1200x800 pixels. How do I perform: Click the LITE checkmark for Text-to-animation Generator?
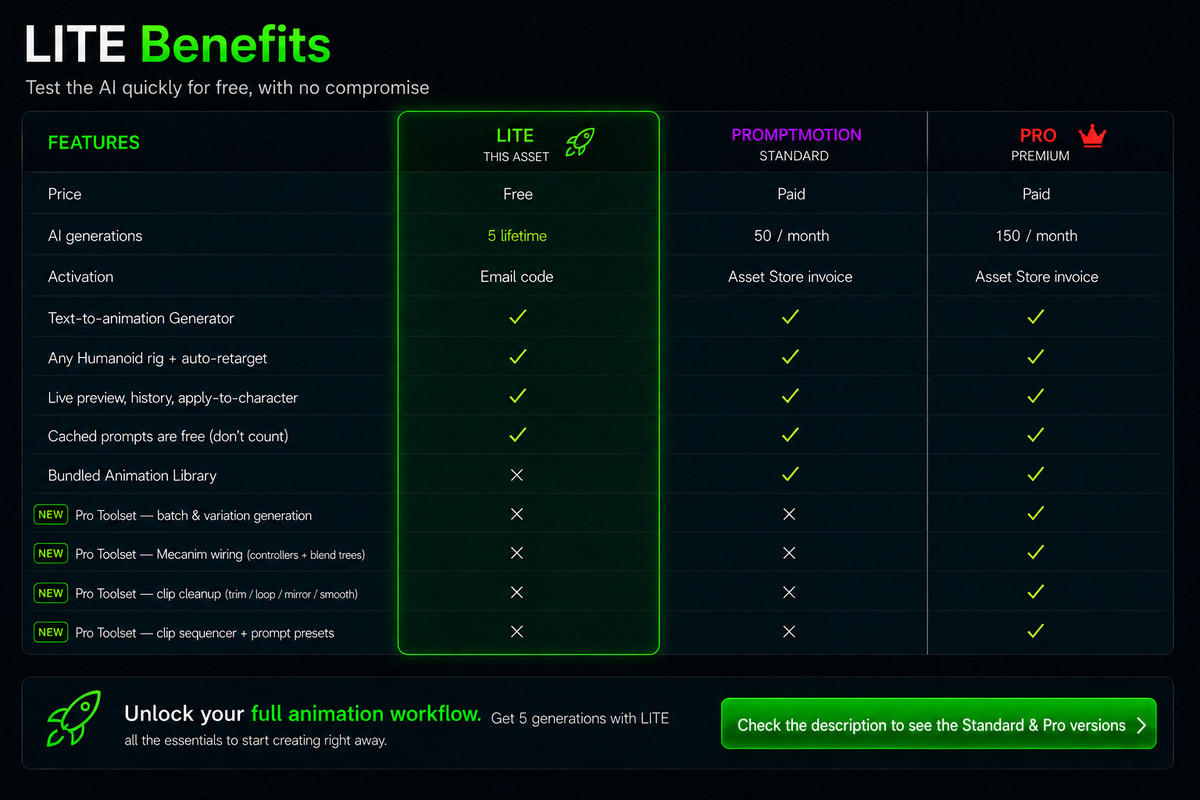[517, 317]
